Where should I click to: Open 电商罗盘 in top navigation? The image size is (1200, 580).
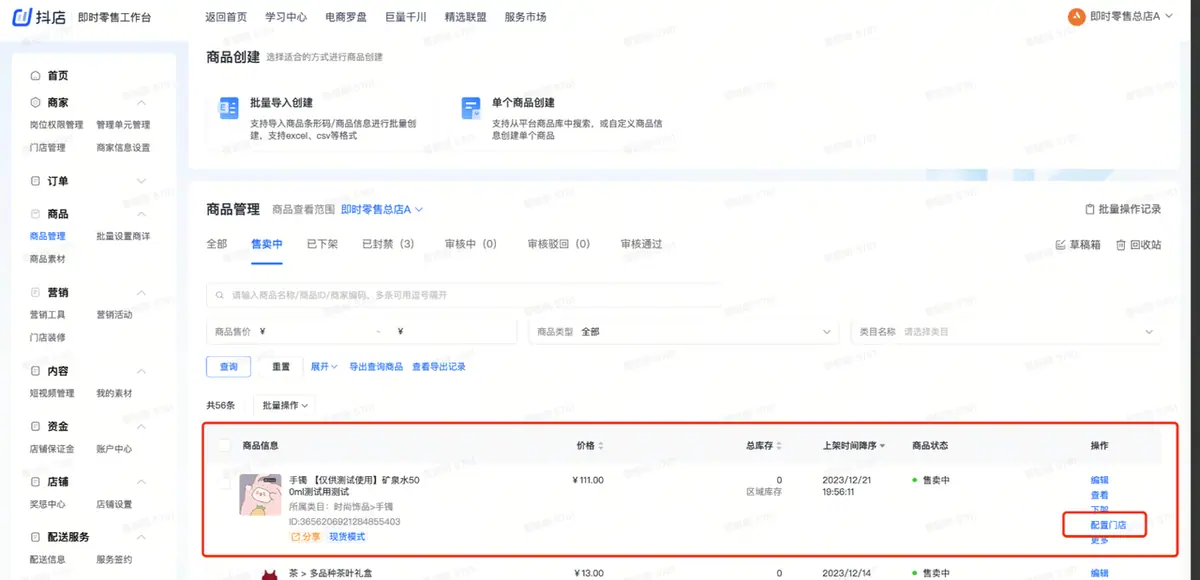click(346, 17)
